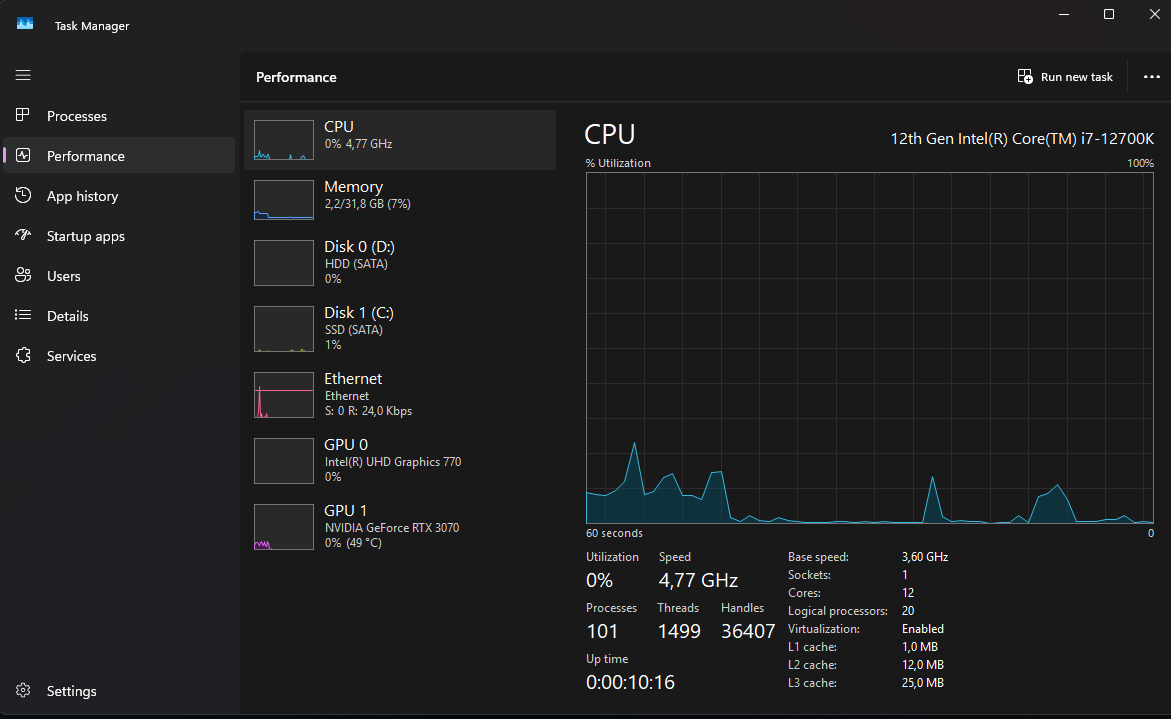This screenshot has height=719, width=1171.
Task: Click the Services puzzle-gear icon
Action: coord(23,355)
